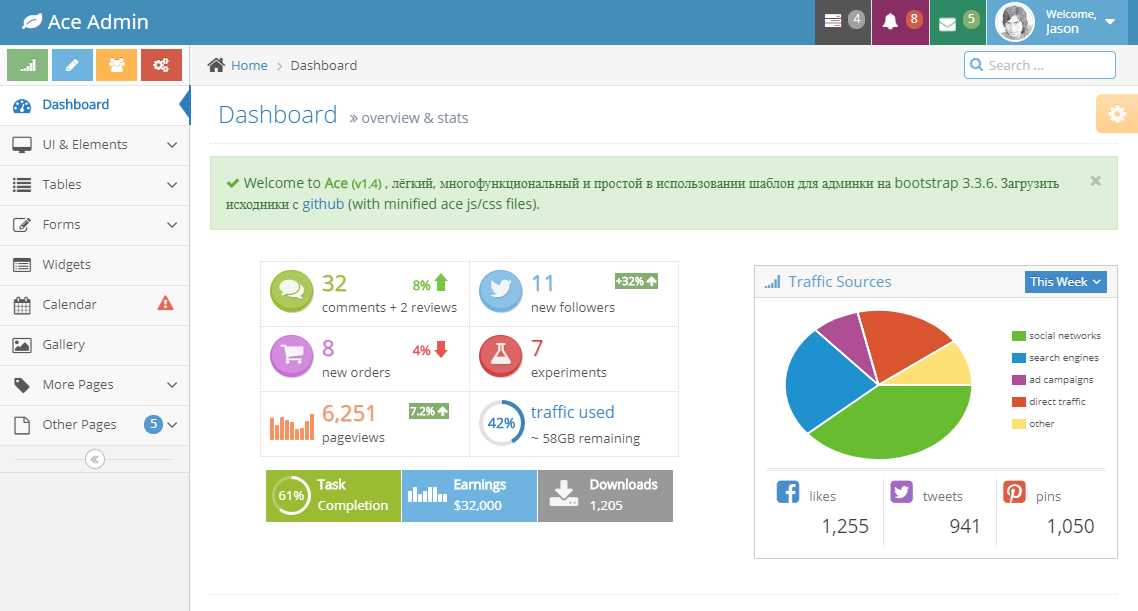Open Tables menu item in the sidebar
This screenshot has height=611, width=1138.
click(x=94, y=185)
